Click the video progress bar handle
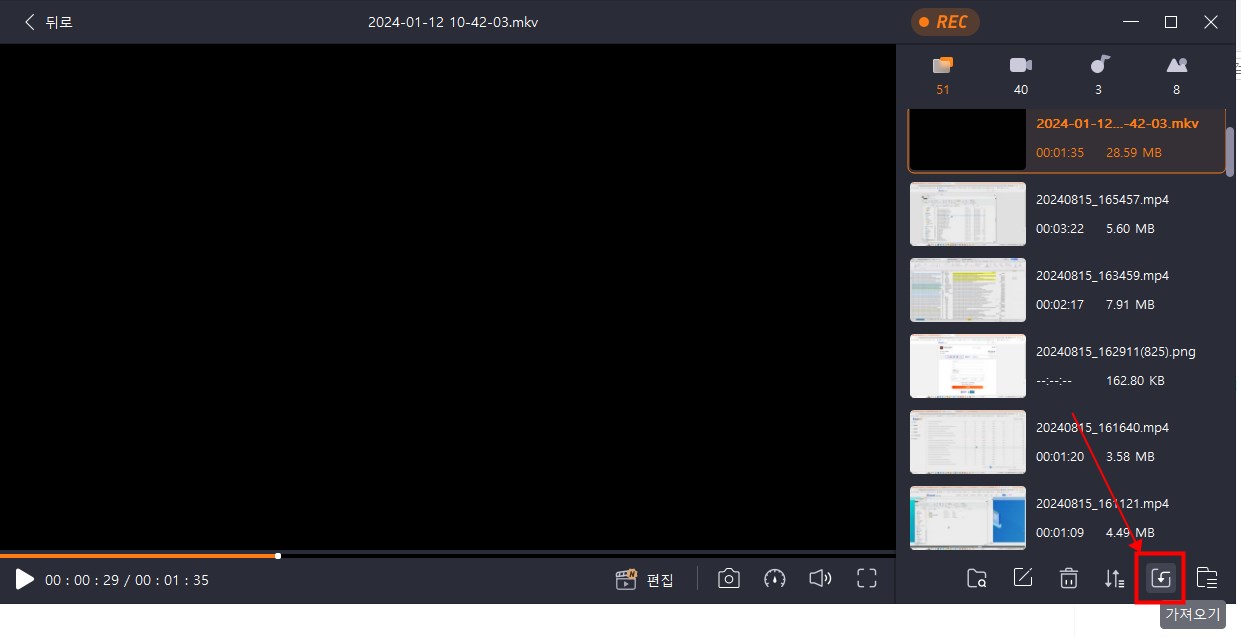This screenshot has height=638, width=1241. (278, 555)
